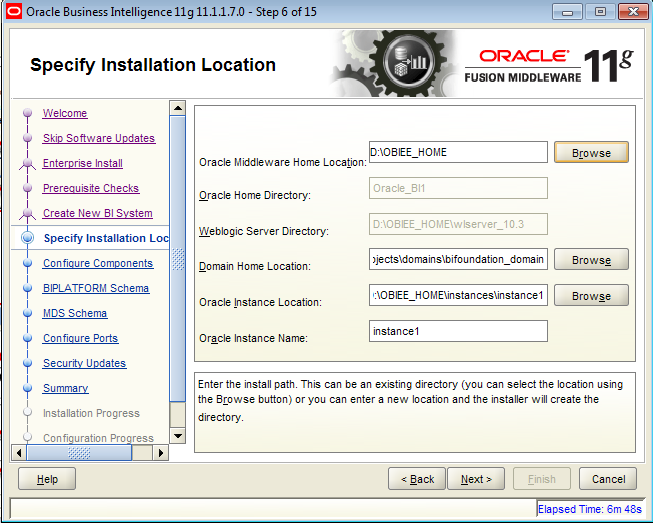Click the Installation Progress step label
Viewport: 653px width, 523px height.
[x=91, y=413]
